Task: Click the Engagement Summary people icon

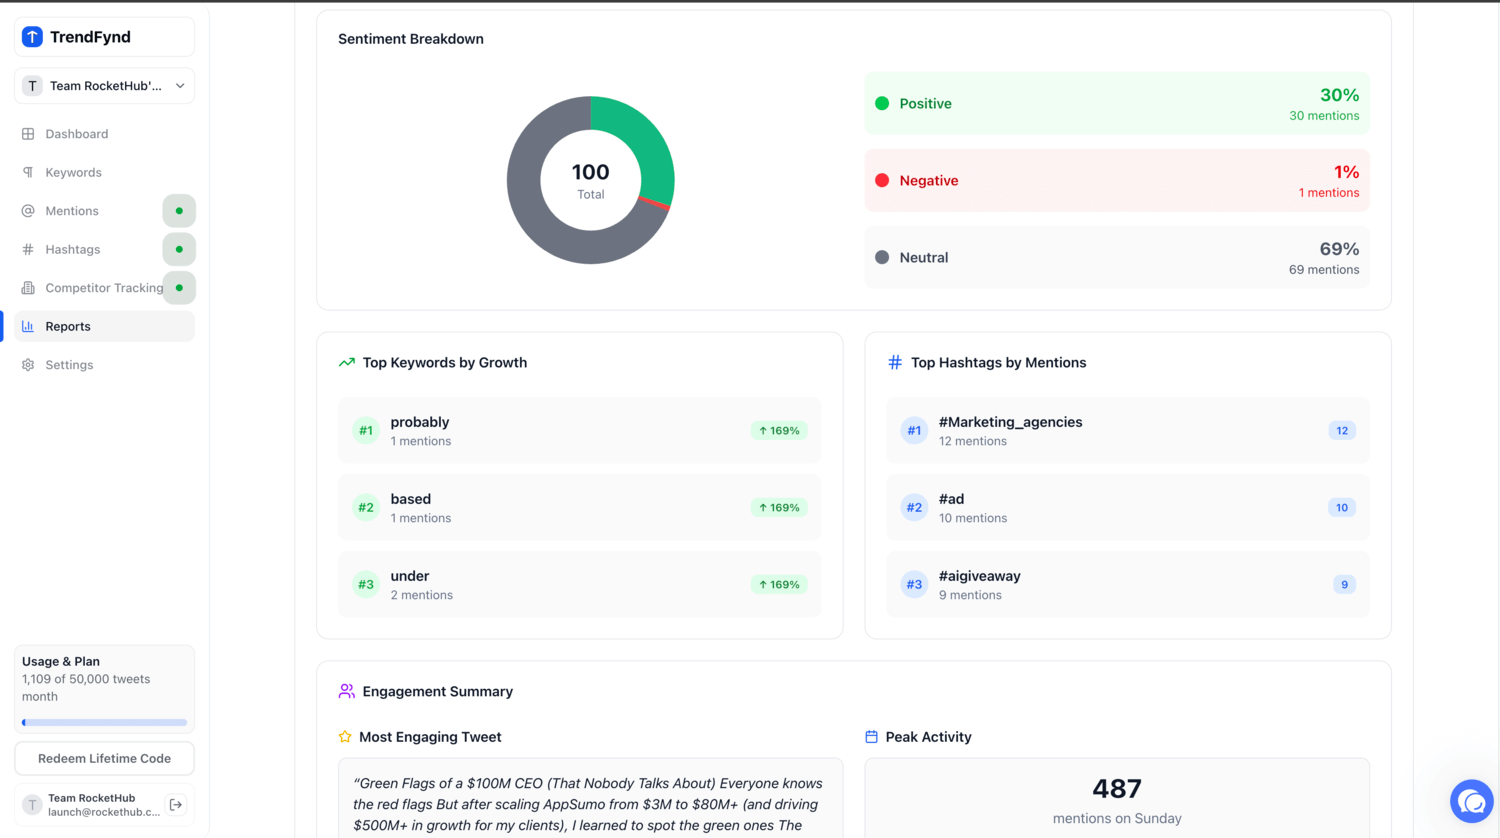Action: 347,691
